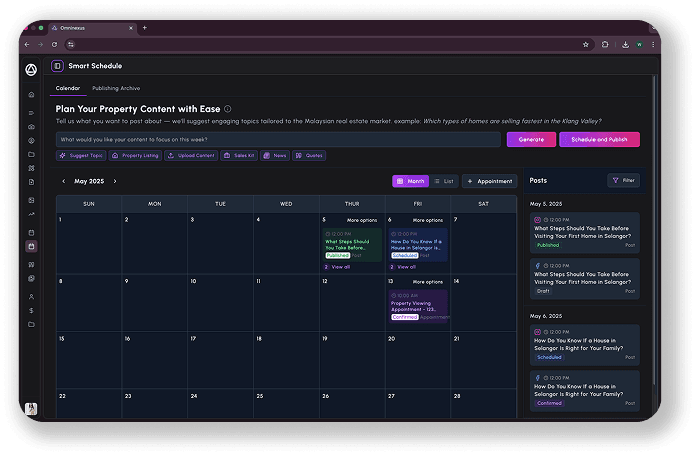Image resolution: width=696 pixels, height=456 pixels.
Task: Switch calendar to Month view
Action: 411,181
